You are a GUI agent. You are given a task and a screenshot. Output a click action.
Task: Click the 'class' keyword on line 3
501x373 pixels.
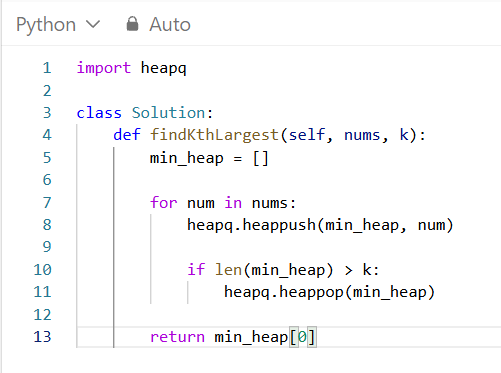click(x=99, y=113)
